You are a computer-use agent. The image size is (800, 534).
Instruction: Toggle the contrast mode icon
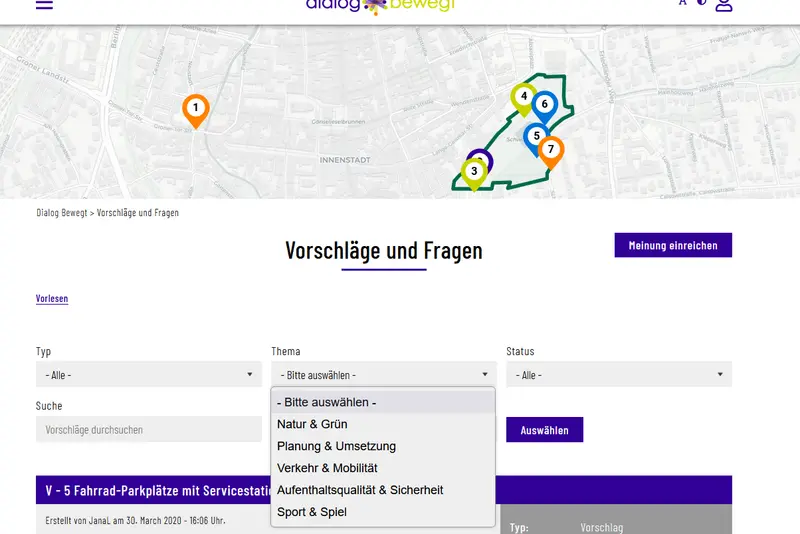click(x=702, y=2)
